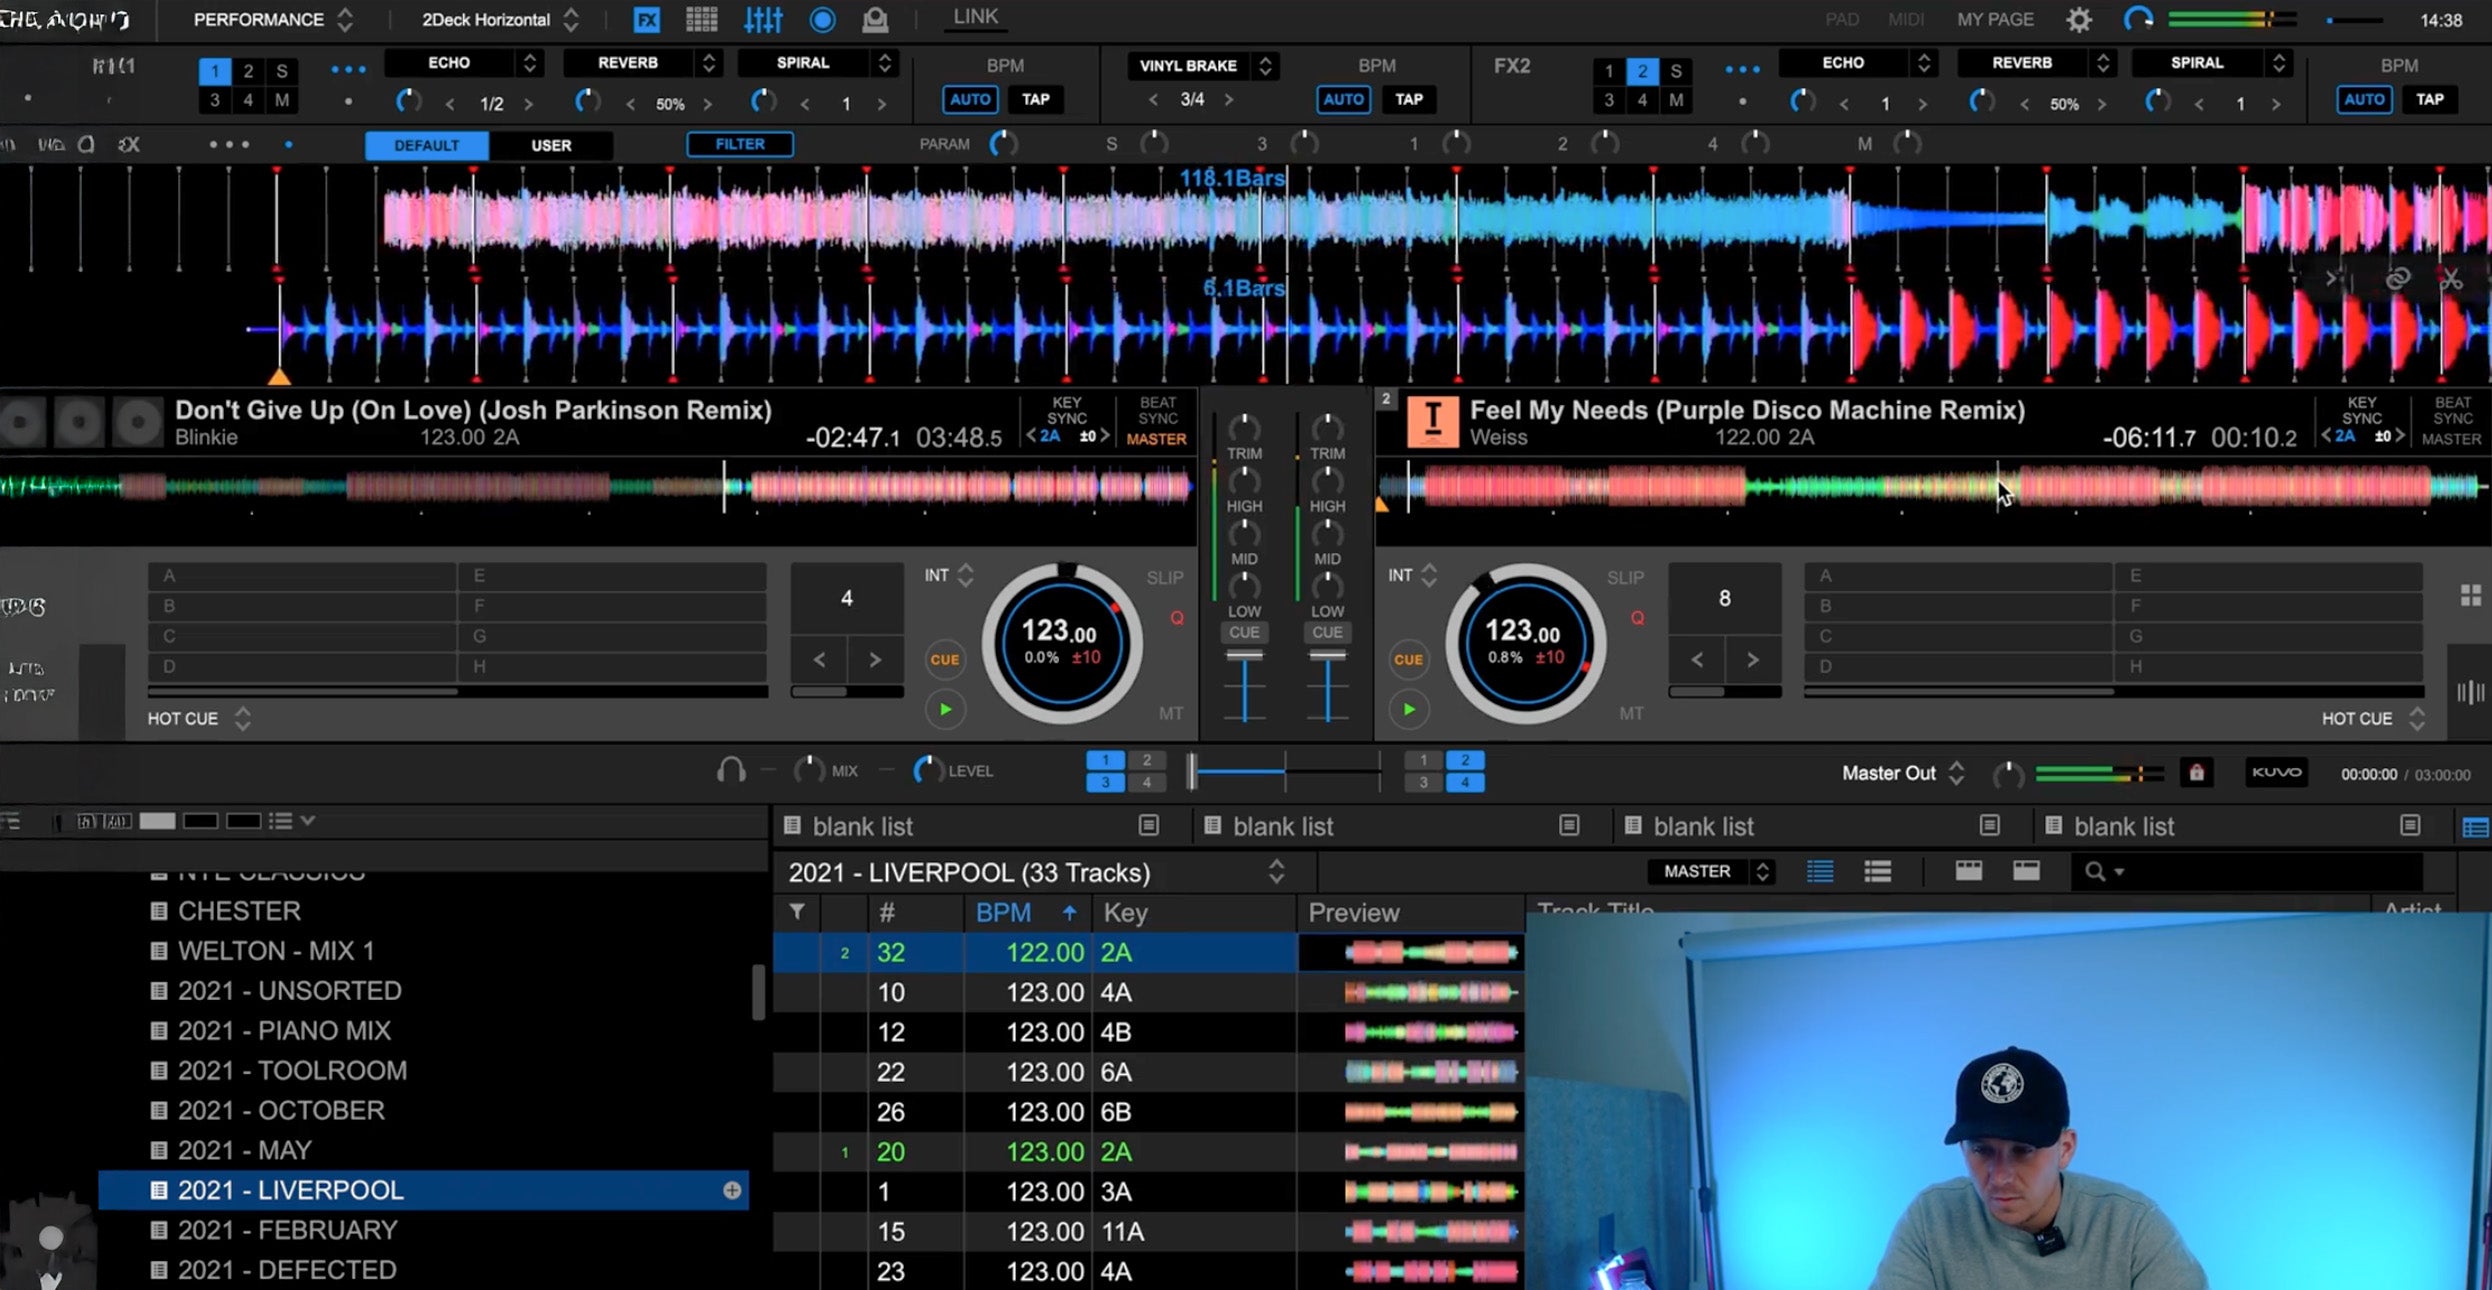Click the recording circle icon in top toolbar
2492x1290 pixels.
point(822,19)
